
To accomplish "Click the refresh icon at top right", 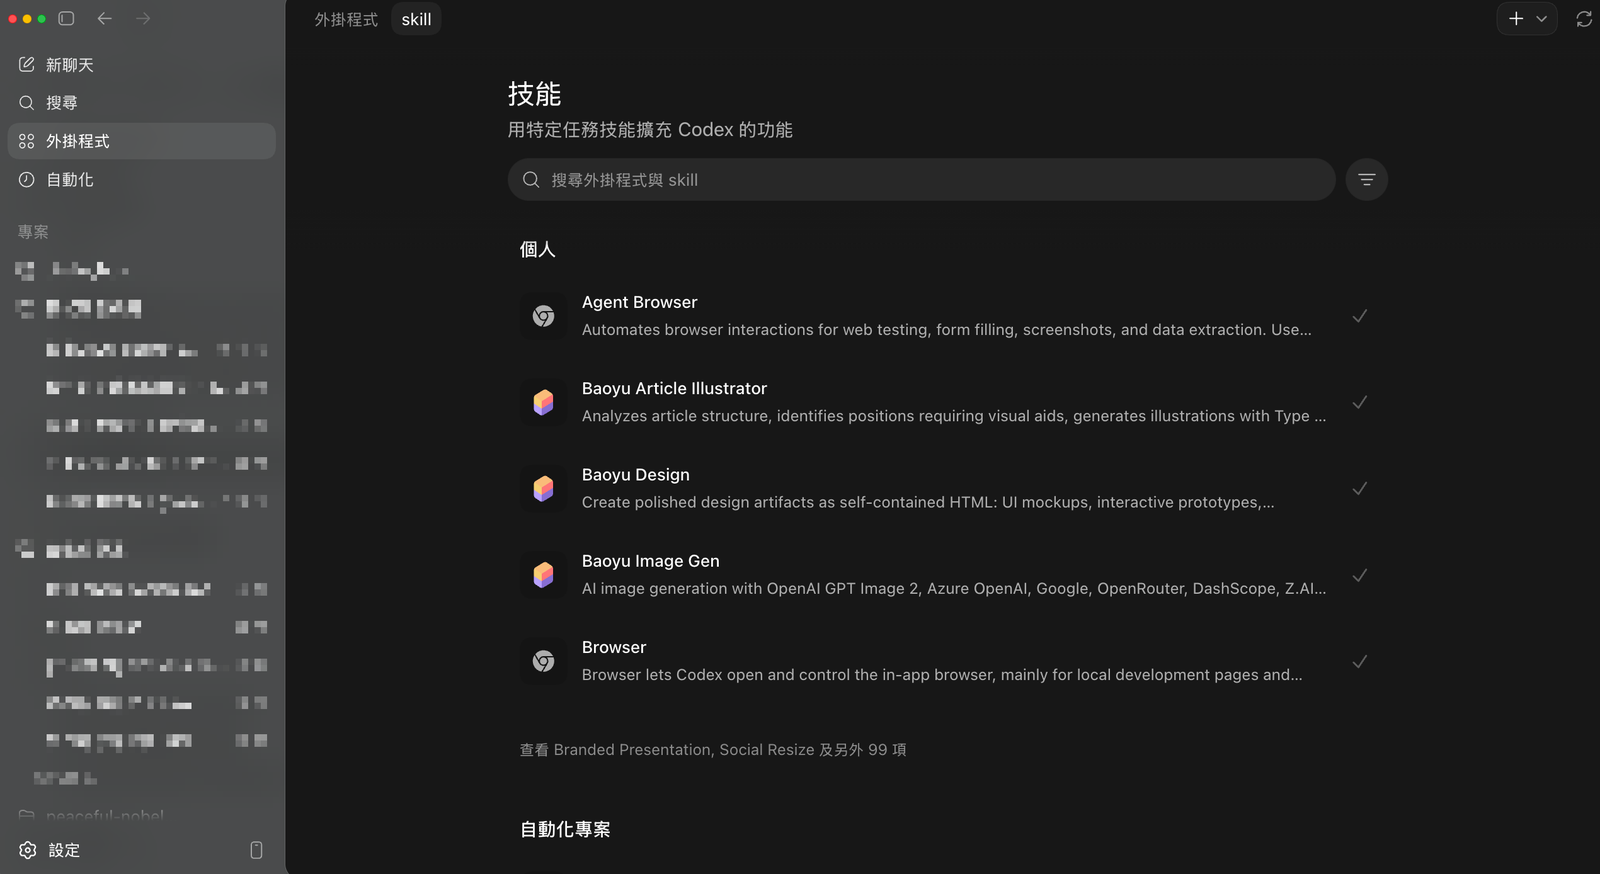I will pos(1584,19).
